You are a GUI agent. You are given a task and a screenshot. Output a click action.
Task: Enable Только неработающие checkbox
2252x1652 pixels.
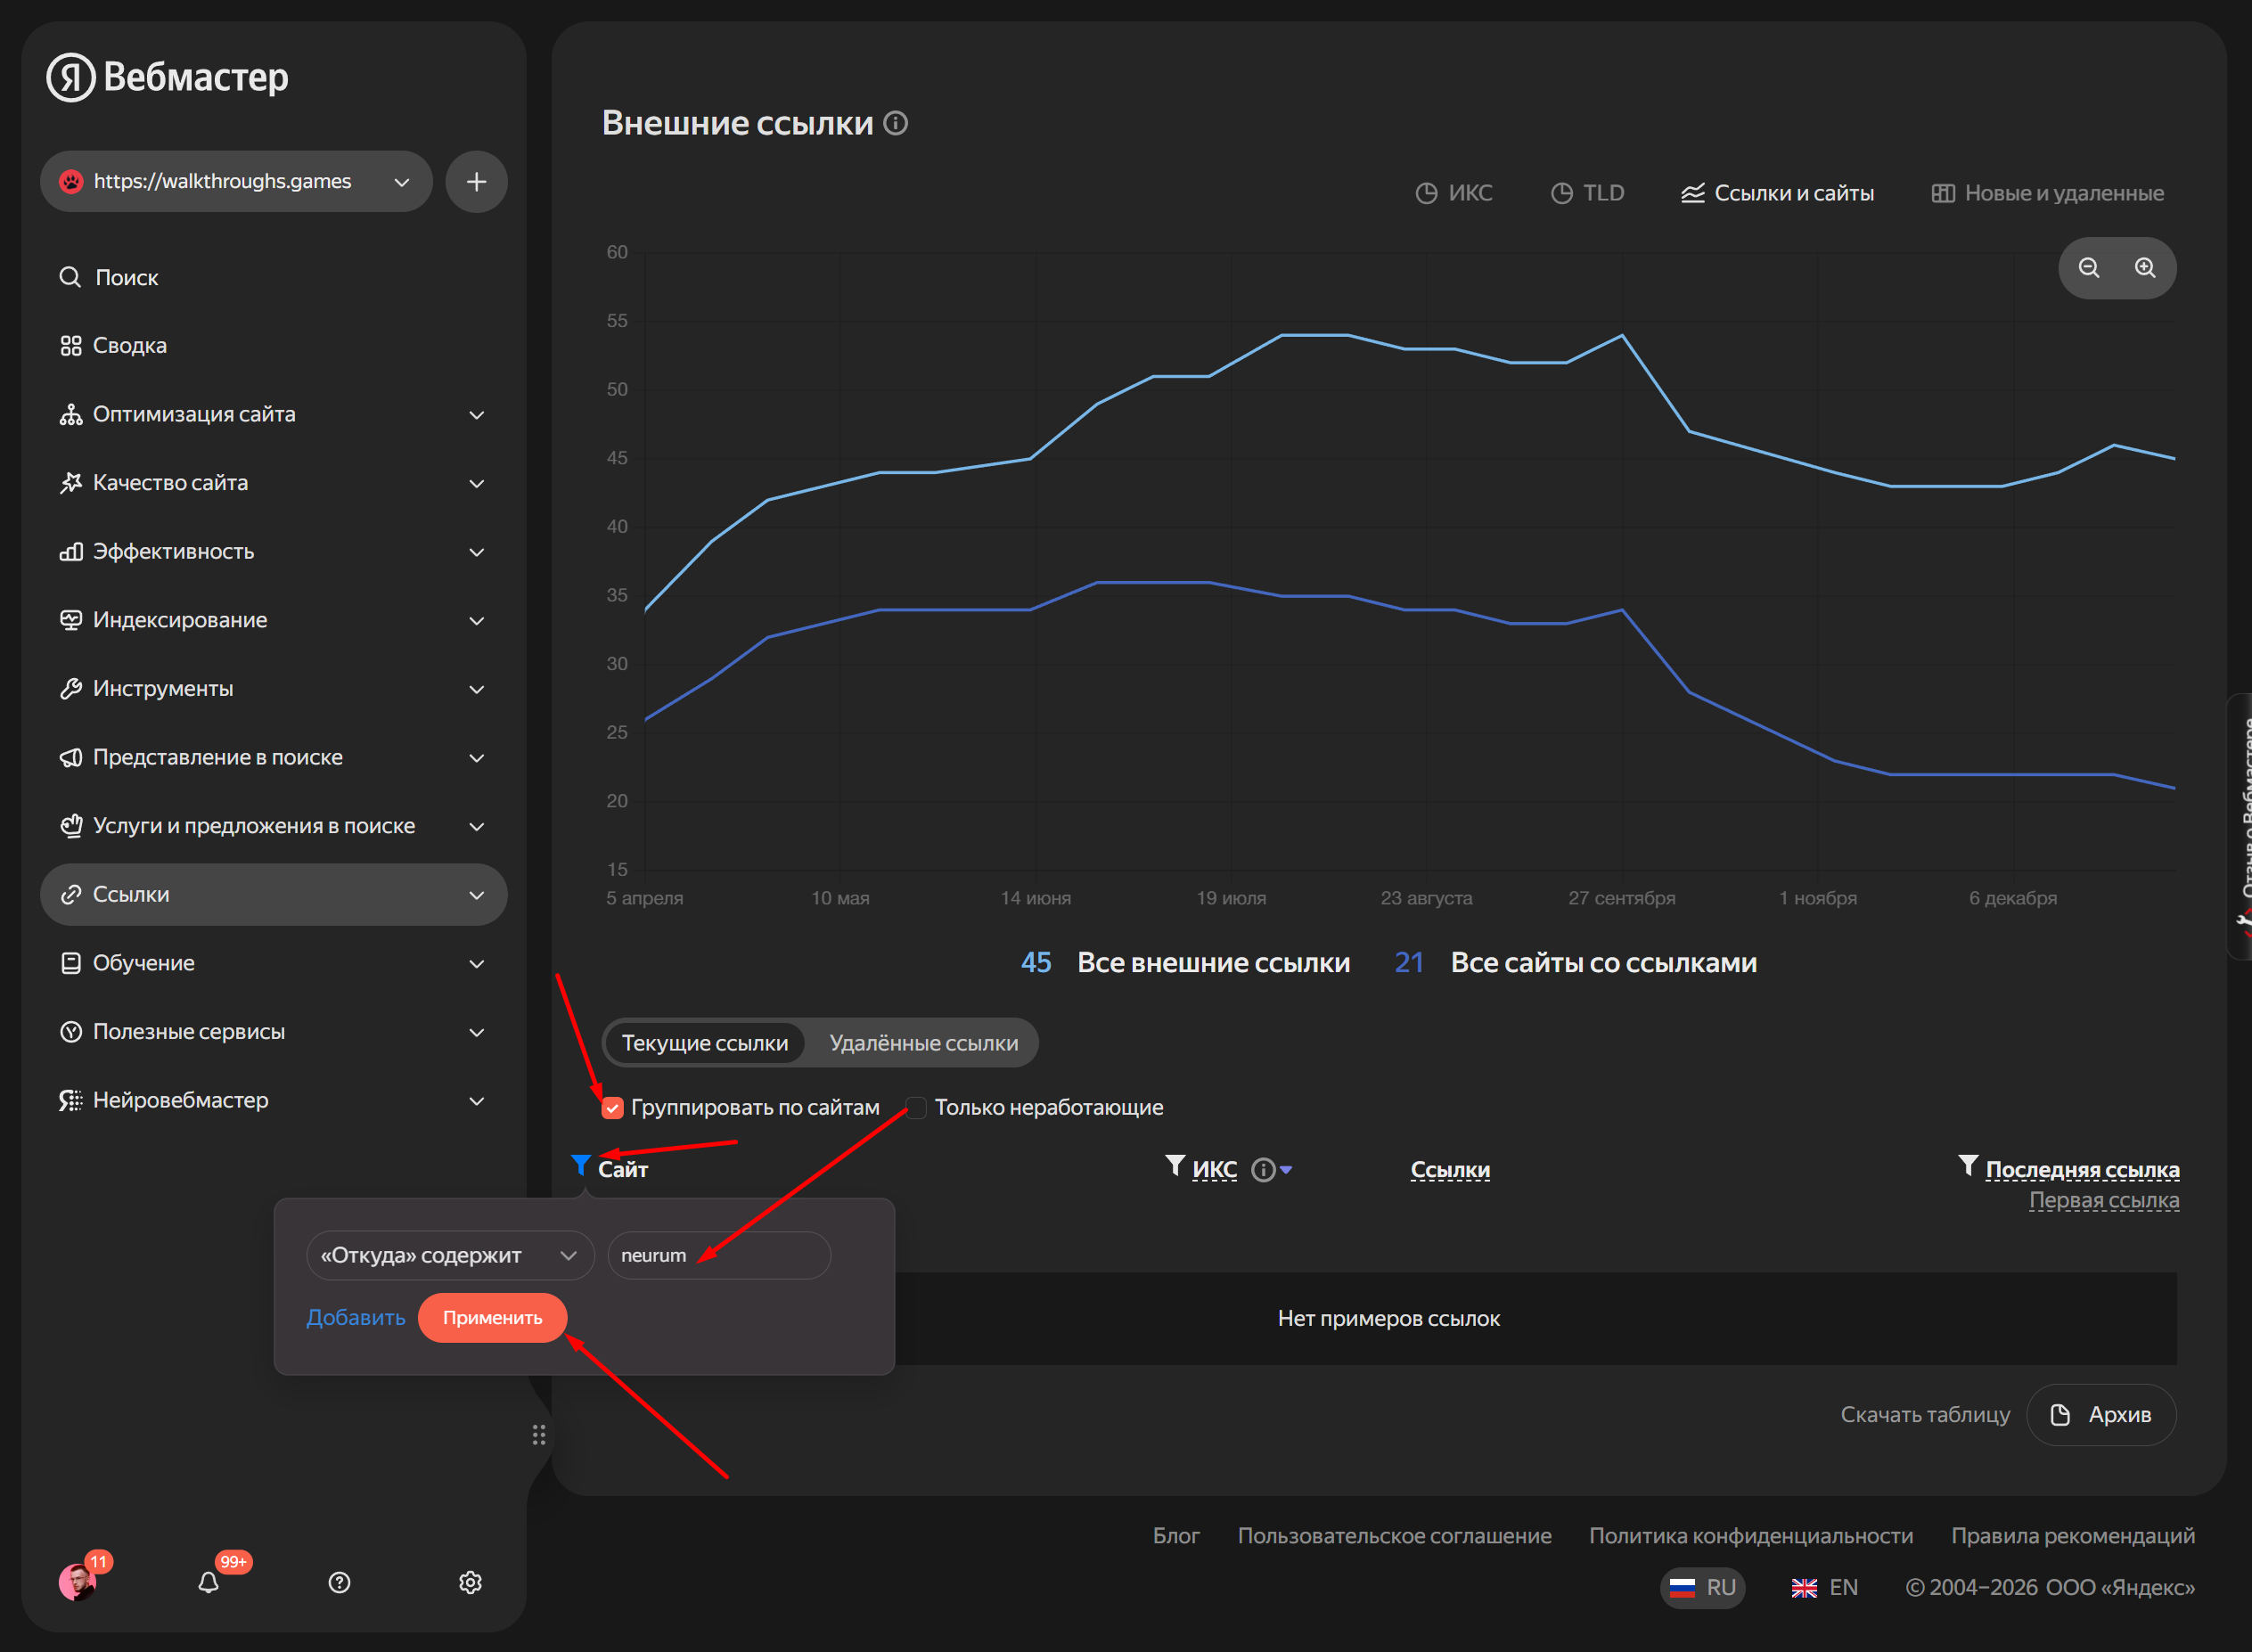916,1108
